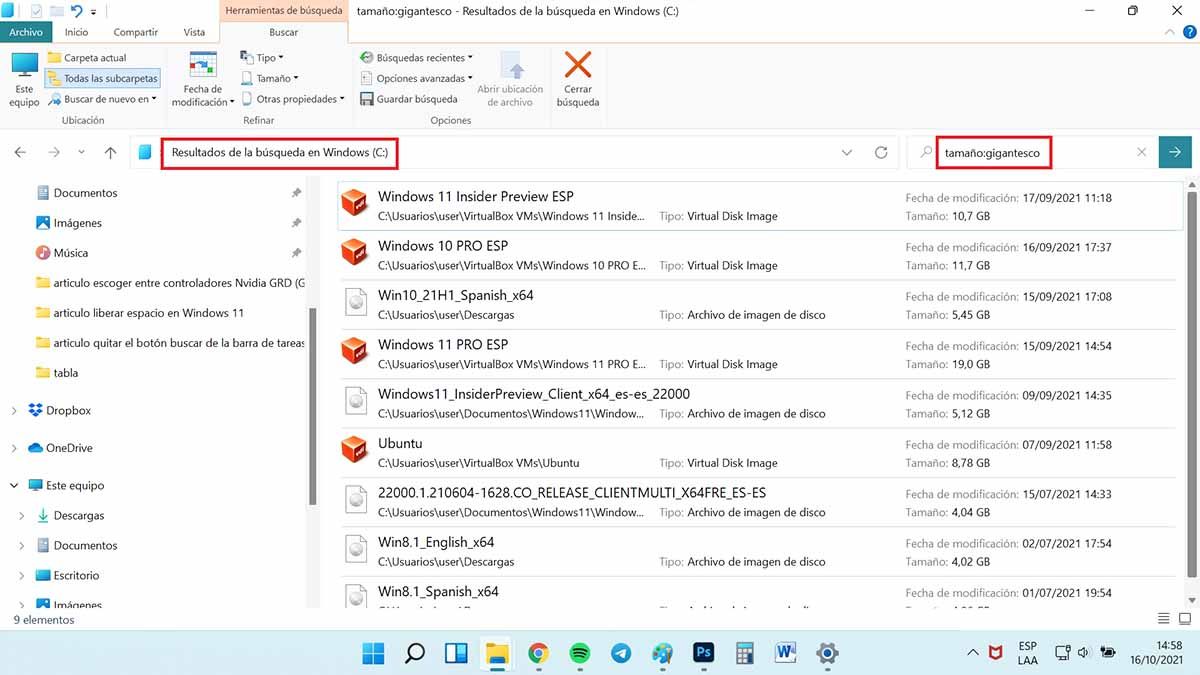Select Win10_21H1_Spanish_x64 file
Screen dimensions: 1200x675
pyautogui.click(x=761, y=304)
